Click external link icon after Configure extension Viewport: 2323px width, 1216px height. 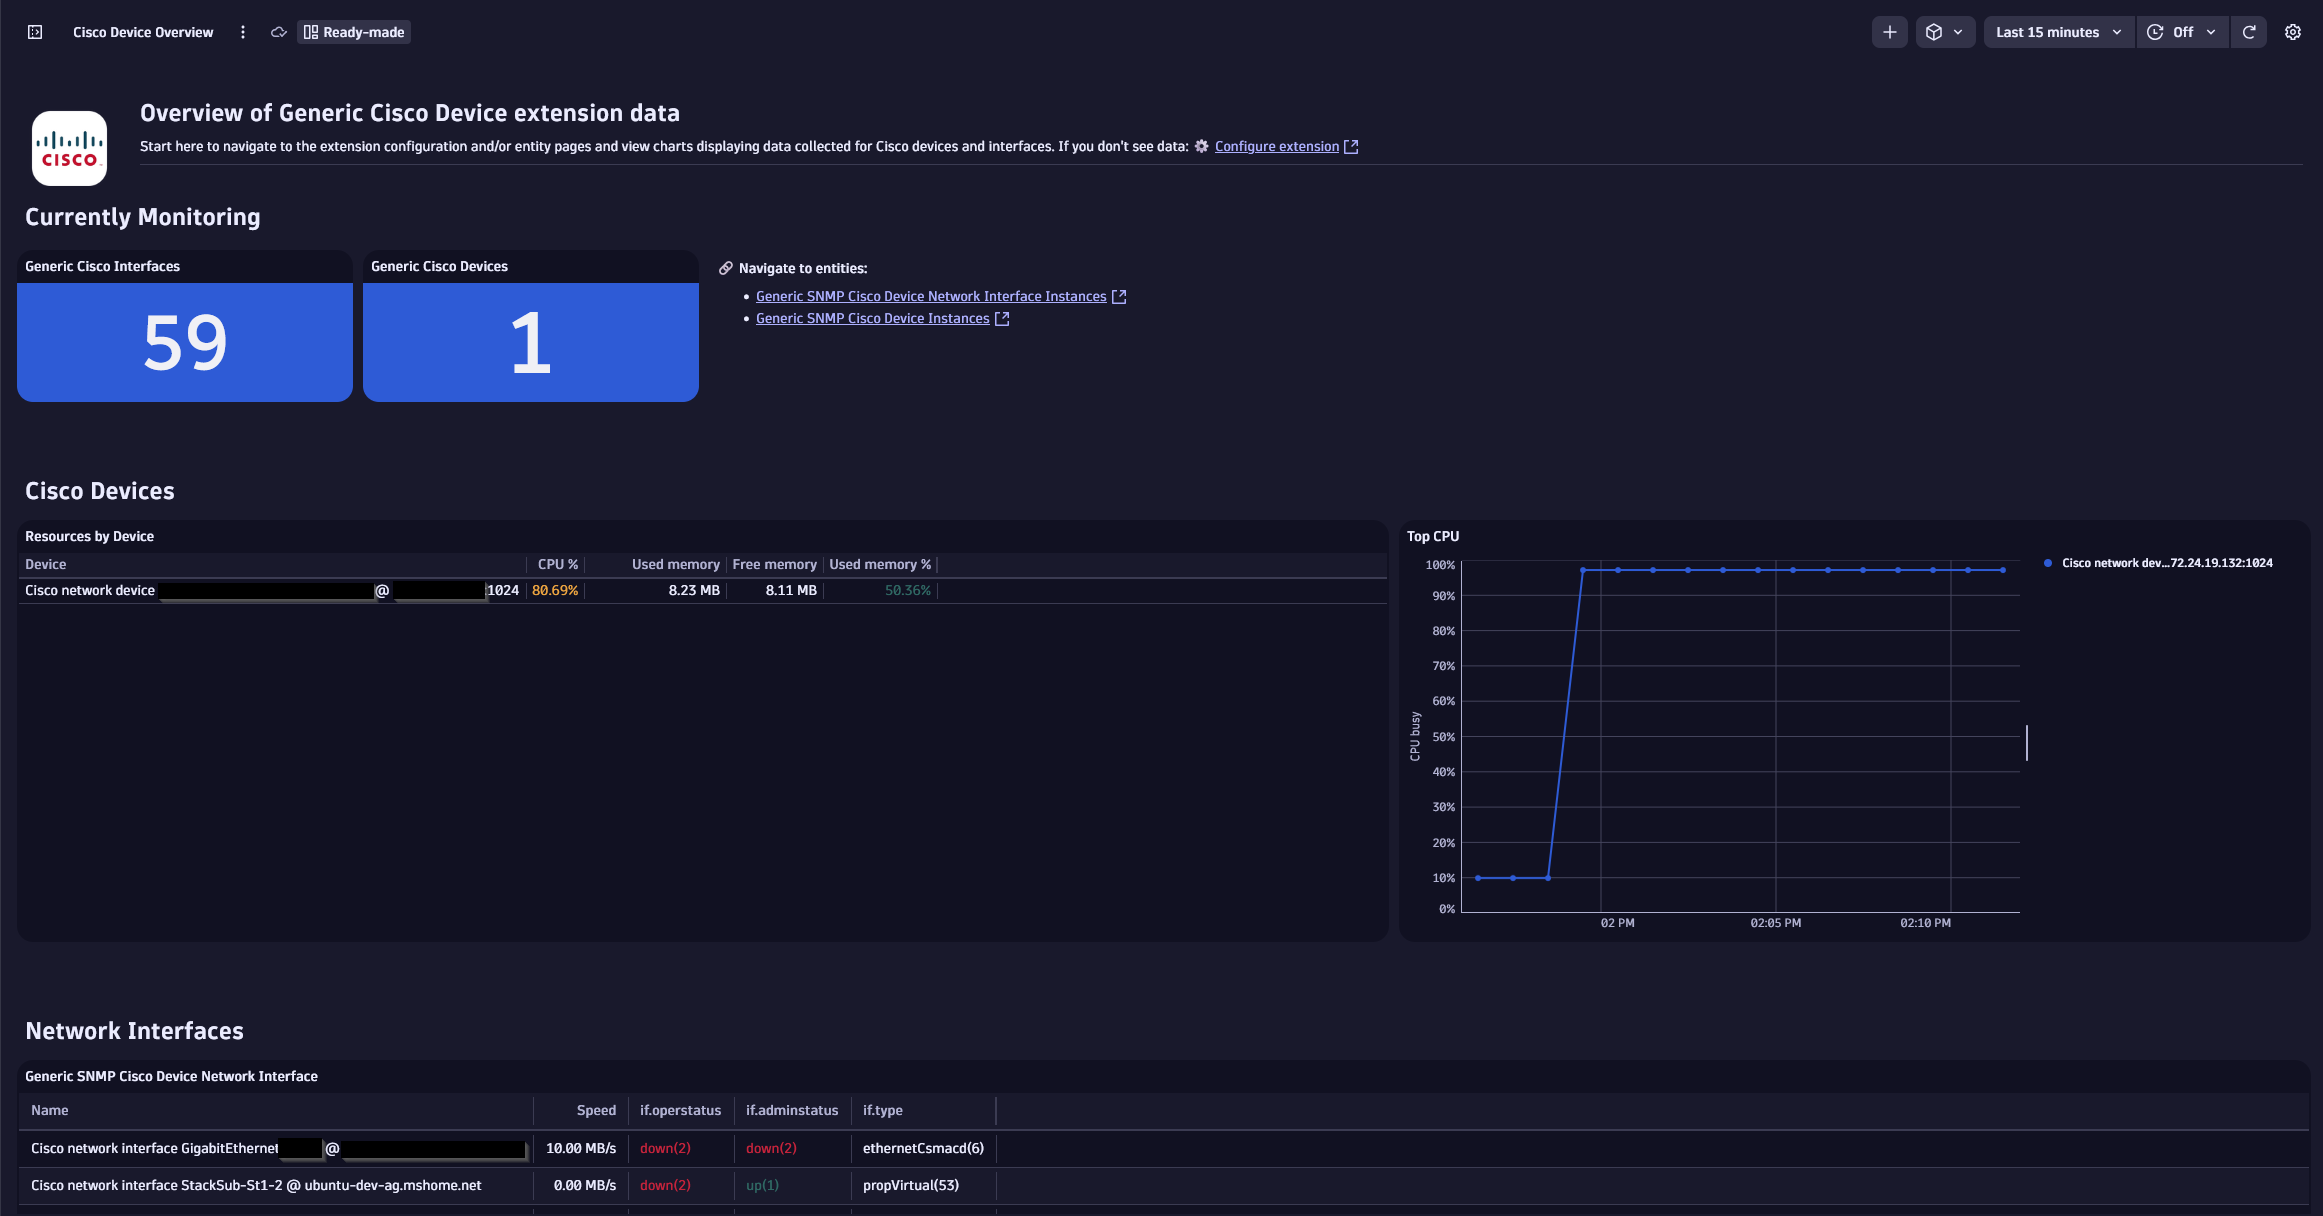(1351, 146)
